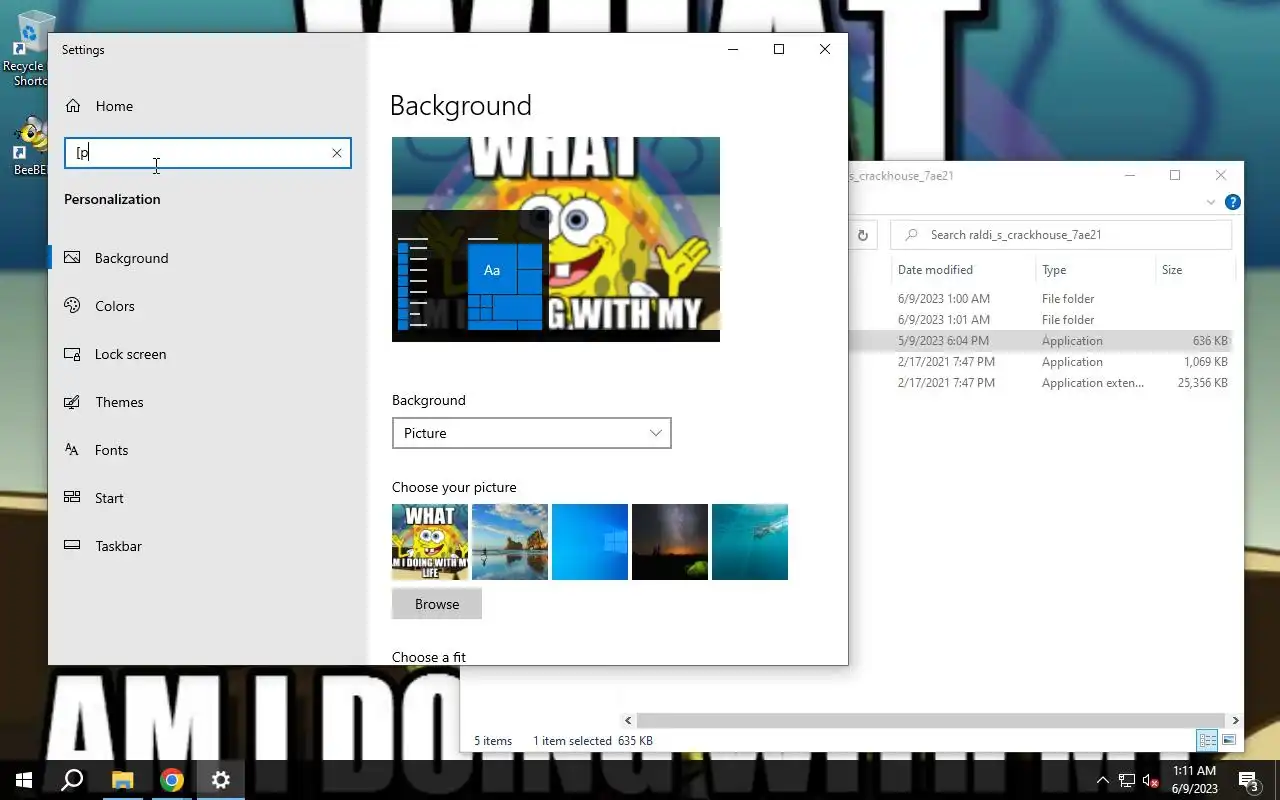This screenshot has width=1280, height=800.
Task: Click the muted volume tray icon
Action: point(1150,780)
